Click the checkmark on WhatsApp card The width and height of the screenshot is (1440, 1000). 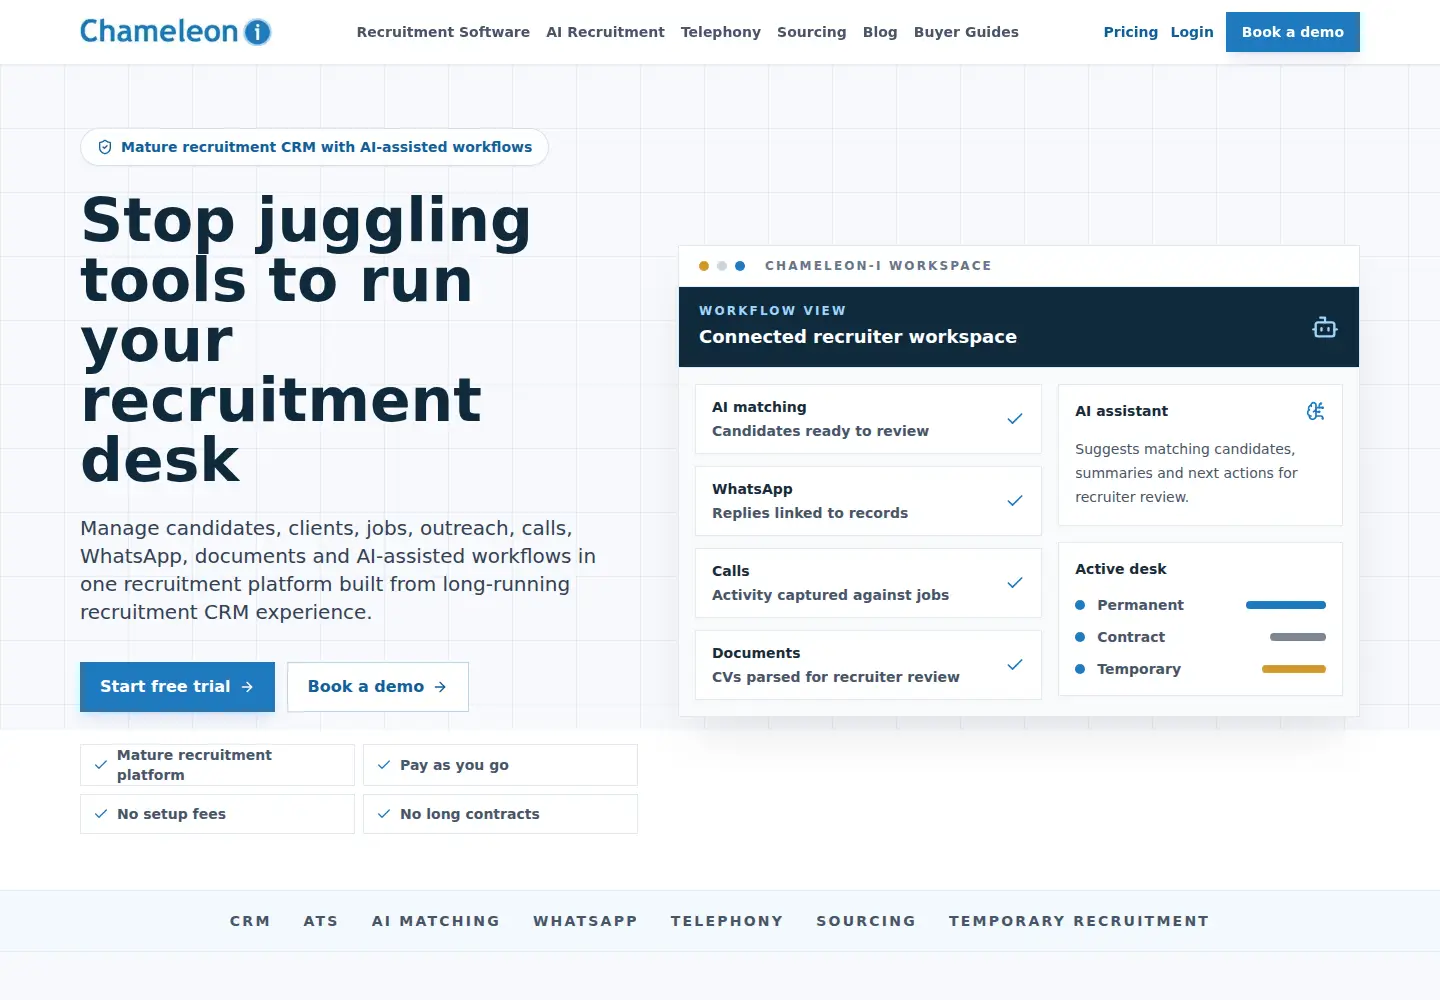coord(1015,501)
